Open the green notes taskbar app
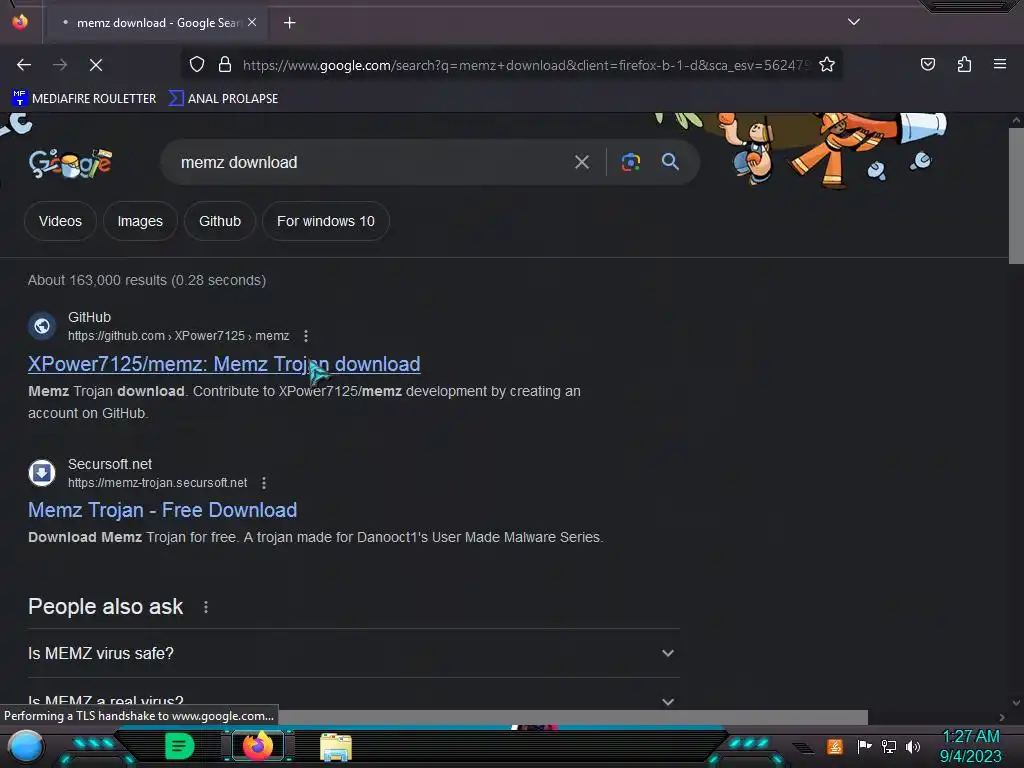Viewport: 1024px width, 768px height. pyautogui.click(x=179, y=746)
